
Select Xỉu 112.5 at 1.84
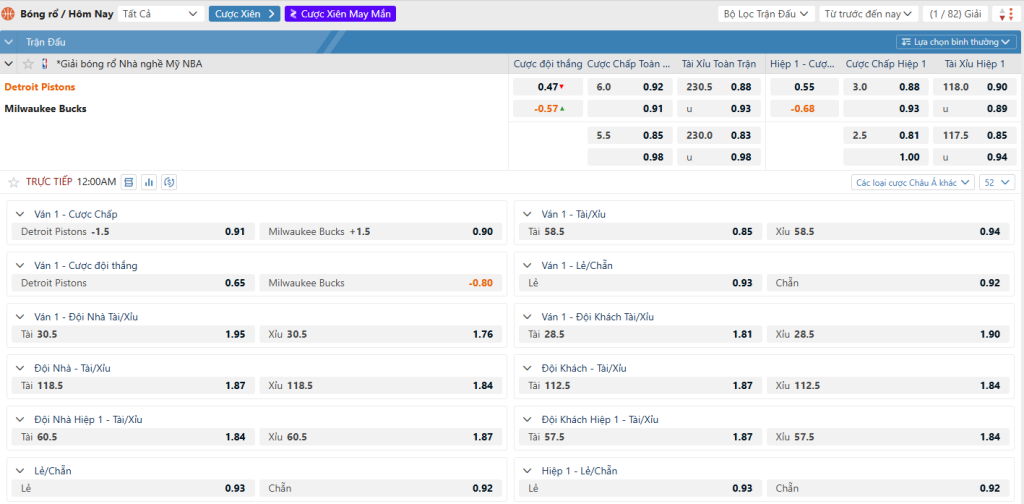(888, 385)
